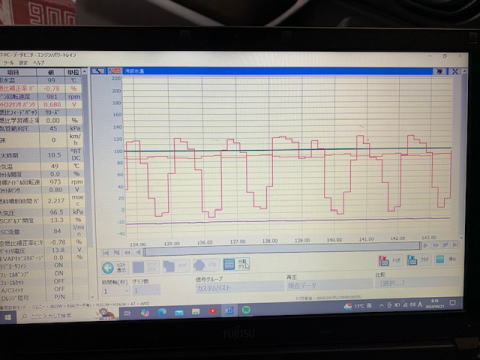Image resolution: width=480 pixels, height=360 pixels.
Task: Click the red waveform icon in graph title
Action: pos(115,71)
